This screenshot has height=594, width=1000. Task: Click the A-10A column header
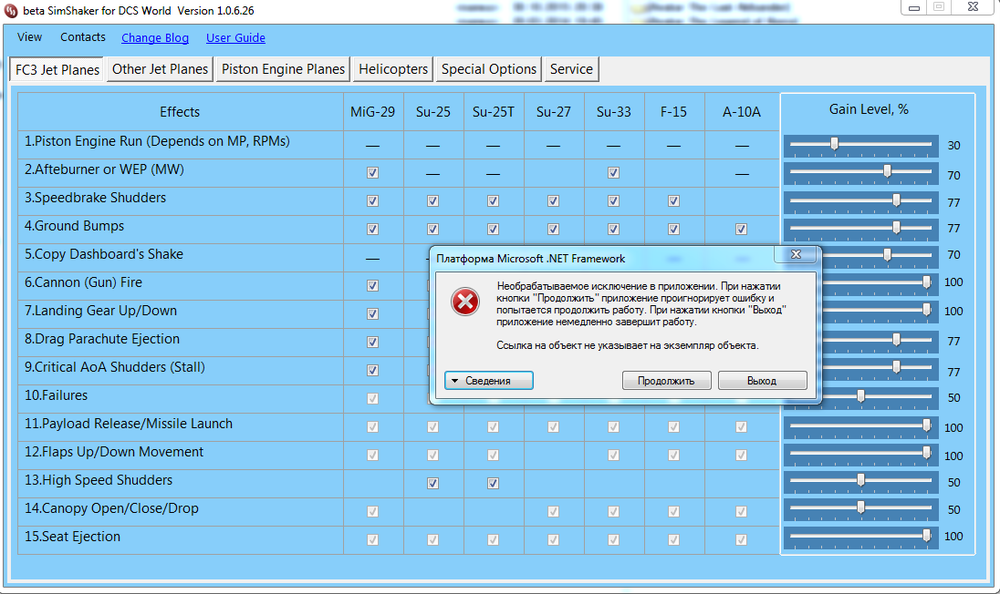741,112
